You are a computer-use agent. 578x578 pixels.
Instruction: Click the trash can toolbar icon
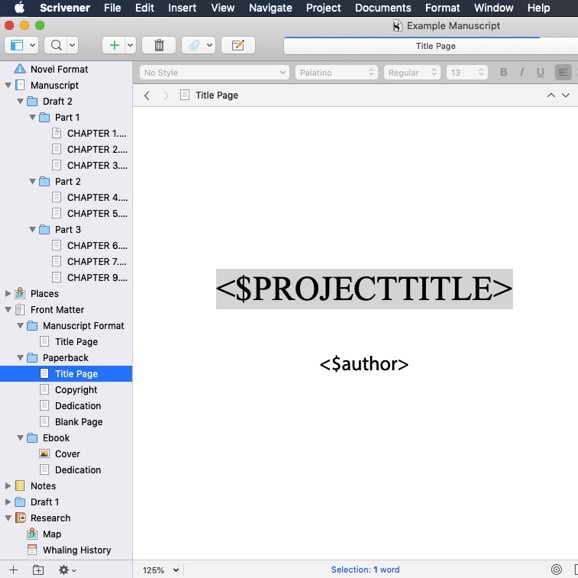[159, 45]
